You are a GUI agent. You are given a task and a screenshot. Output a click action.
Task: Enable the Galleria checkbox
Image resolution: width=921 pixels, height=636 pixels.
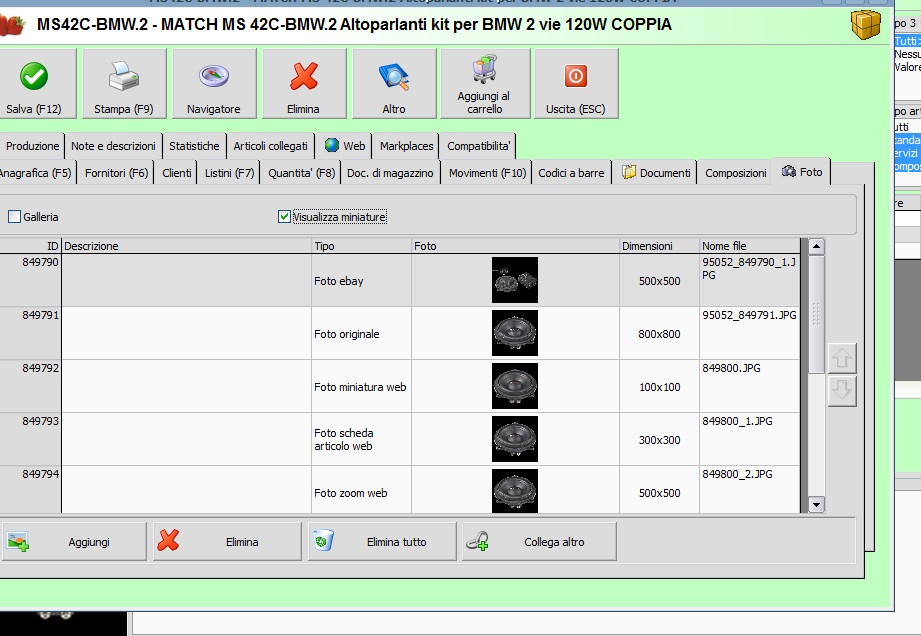(15, 217)
